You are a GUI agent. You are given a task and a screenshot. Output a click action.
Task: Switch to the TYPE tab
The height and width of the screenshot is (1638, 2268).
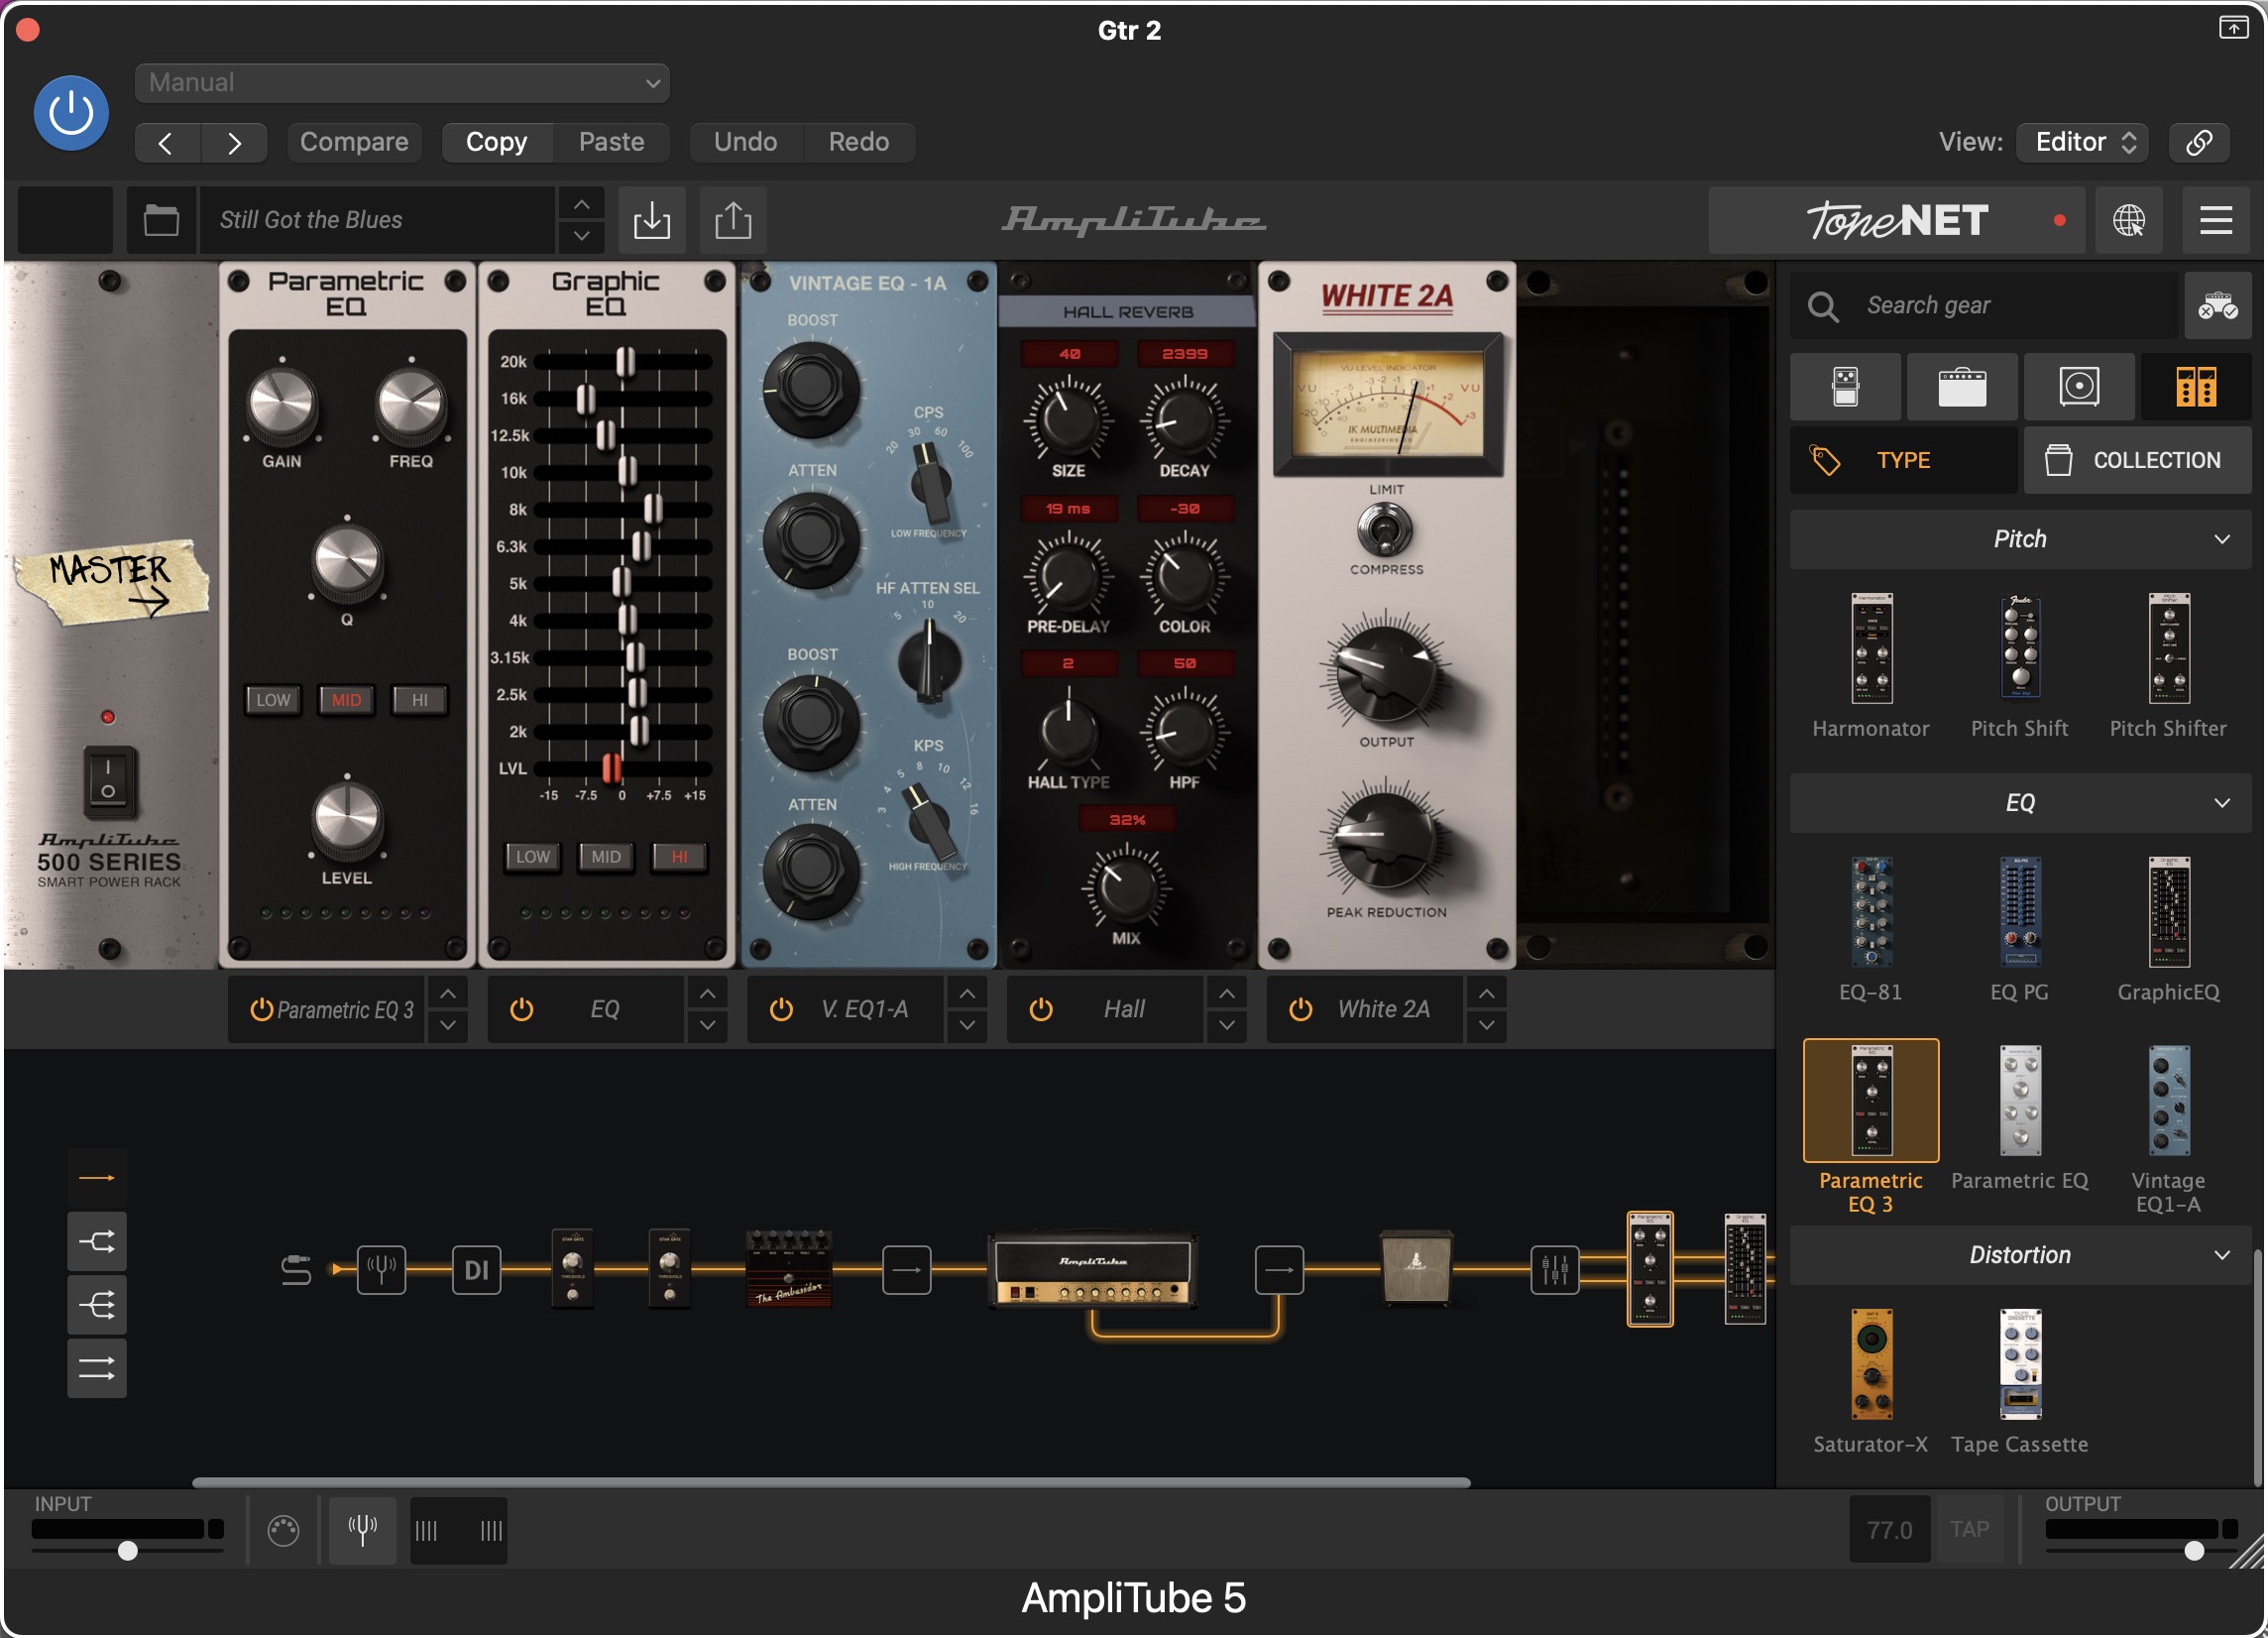click(x=1903, y=460)
